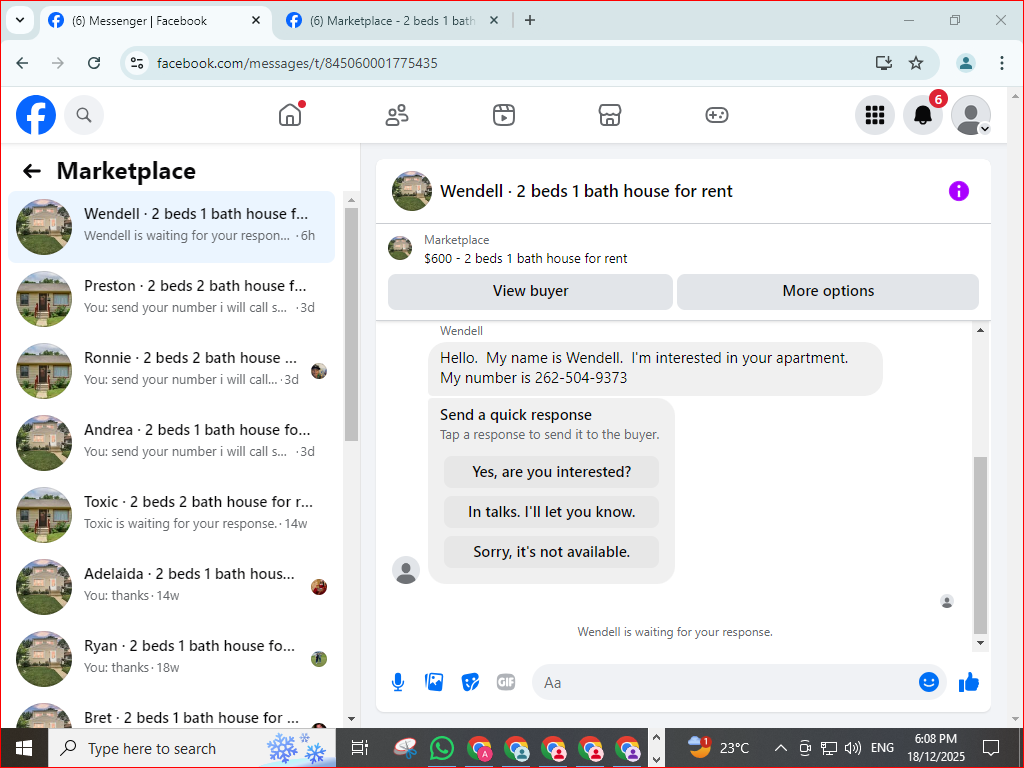The height and width of the screenshot is (768, 1024).
Task: Open the Chrome profile icon
Action: (966, 63)
